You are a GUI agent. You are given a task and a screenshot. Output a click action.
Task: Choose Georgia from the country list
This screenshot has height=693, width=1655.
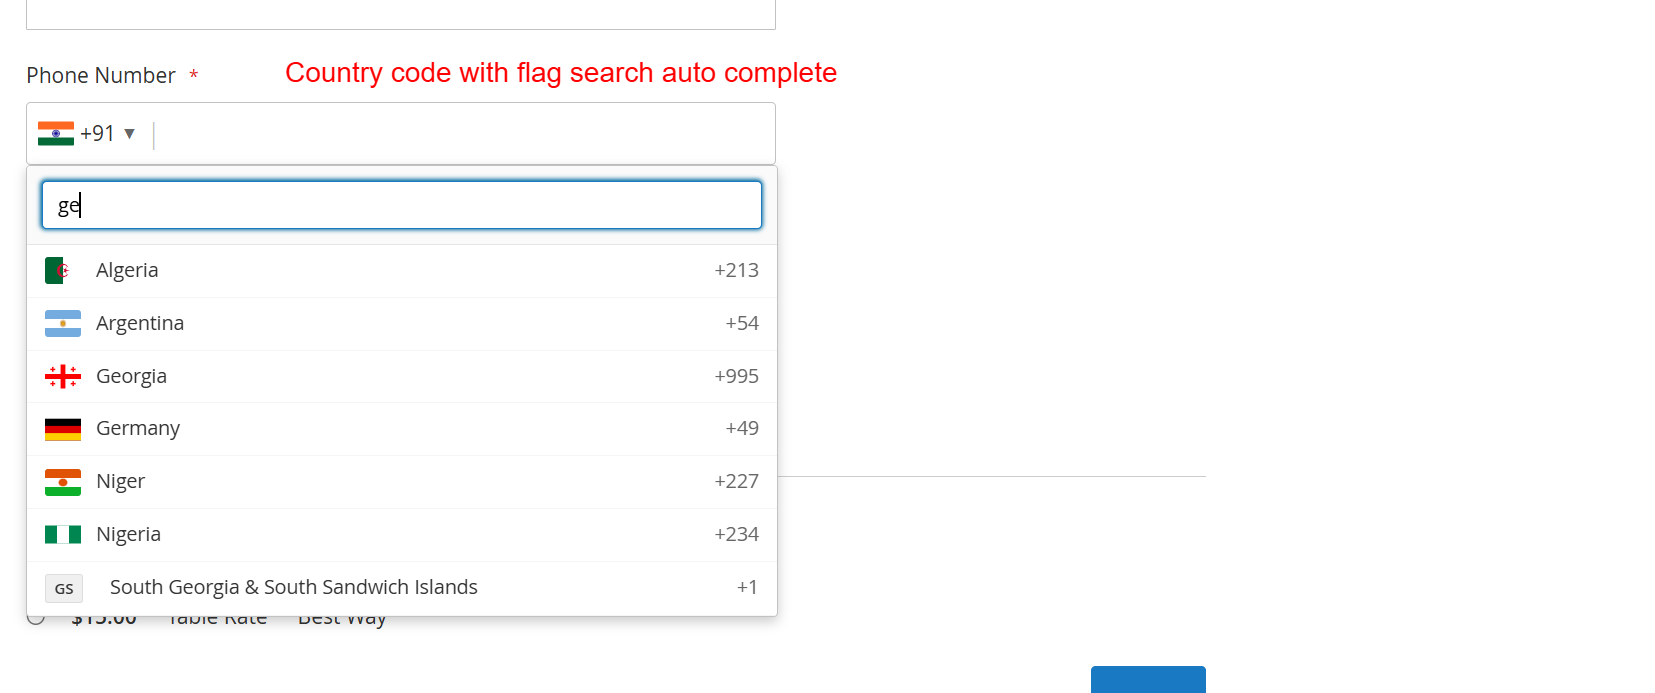(131, 377)
